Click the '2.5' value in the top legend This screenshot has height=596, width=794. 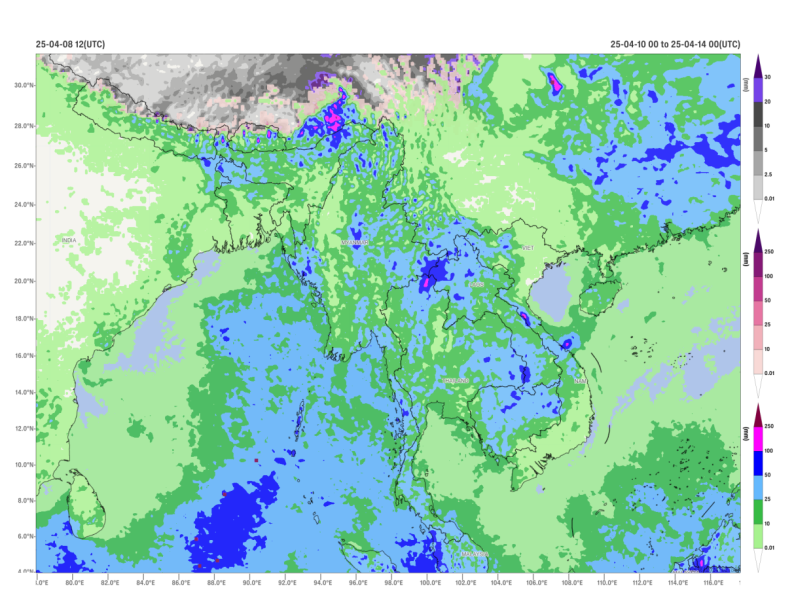768,174
